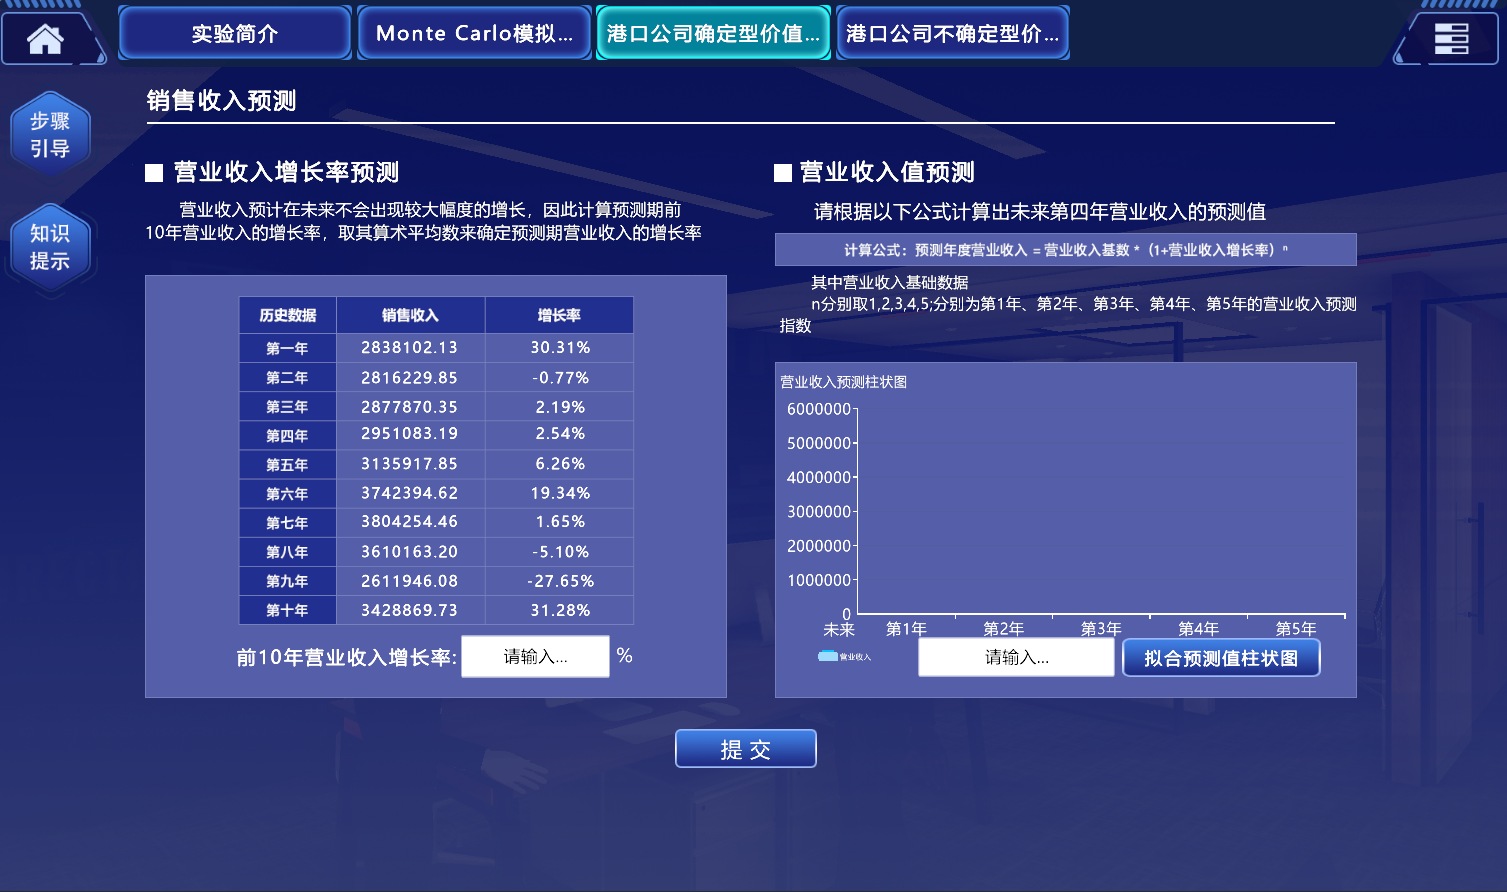This screenshot has width=1507, height=892.
Task: Click the home icon
Action: (x=45, y=38)
